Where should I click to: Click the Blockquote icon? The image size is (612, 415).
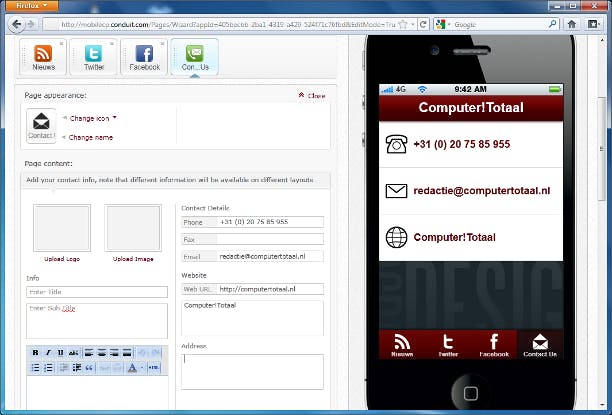(x=89, y=368)
